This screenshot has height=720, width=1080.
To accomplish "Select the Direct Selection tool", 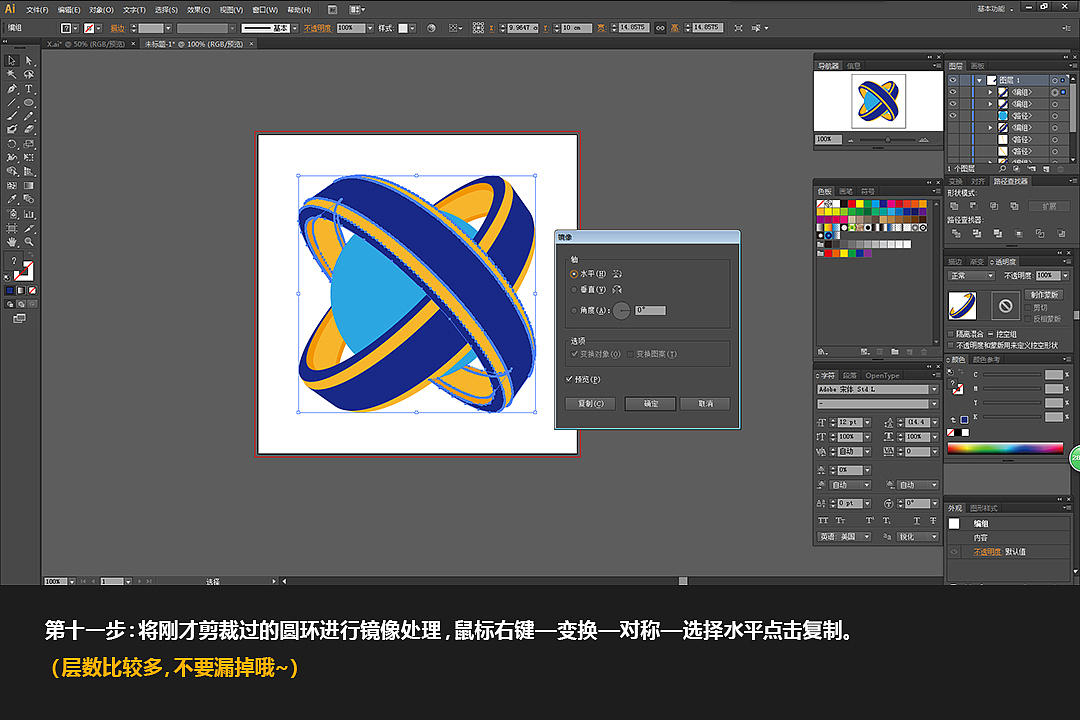I will [x=29, y=61].
